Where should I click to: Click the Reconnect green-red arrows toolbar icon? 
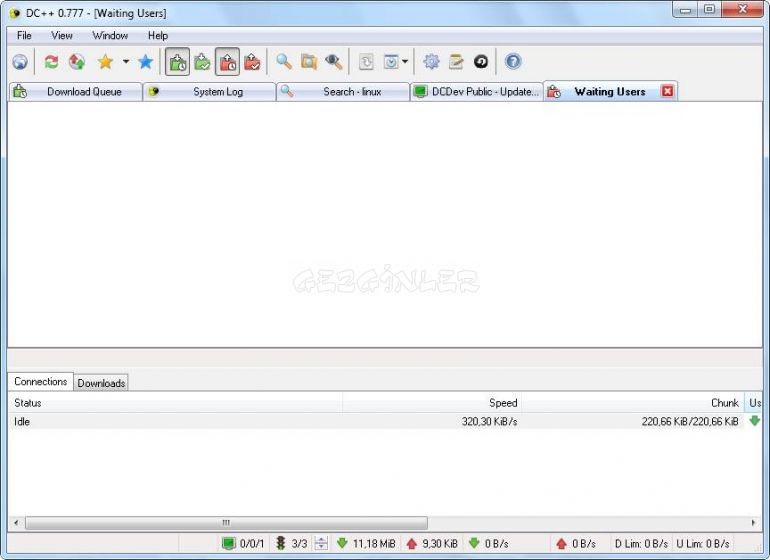tap(51, 62)
